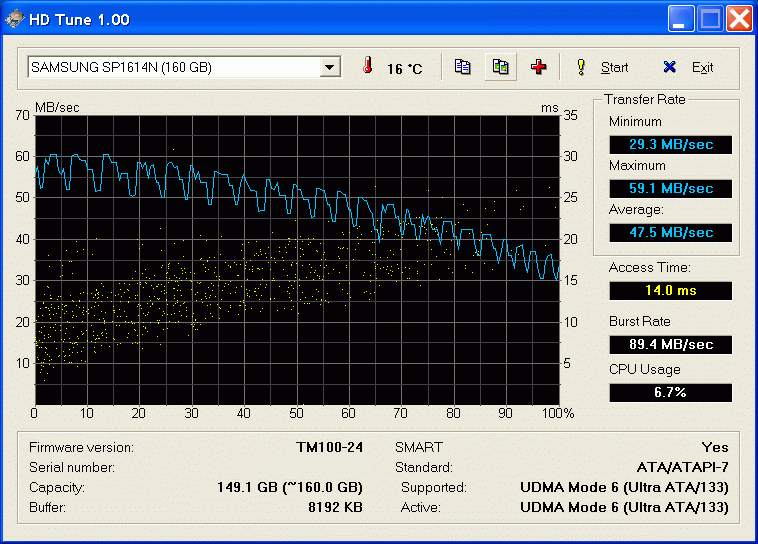Click the blue X Exit icon
This screenshot has height=544, width=758.
click(670, 67)
